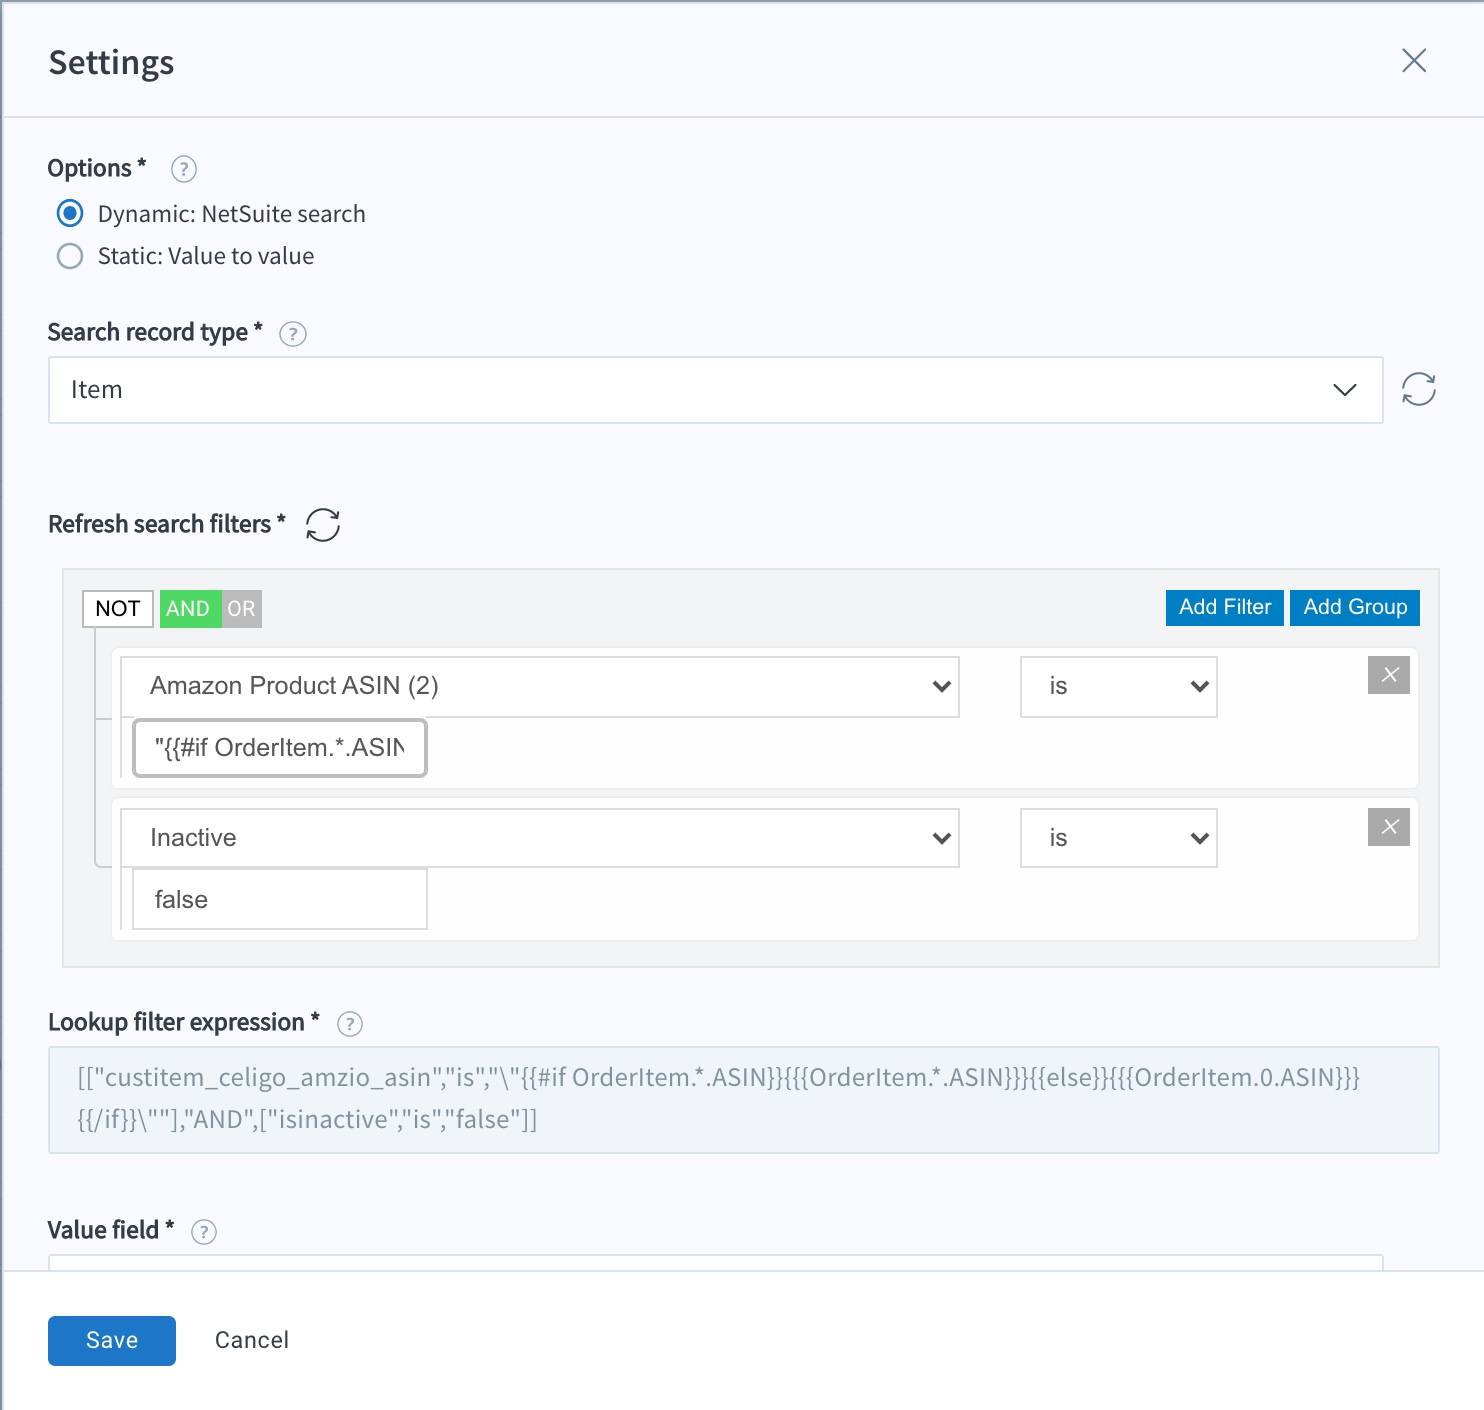Open the Inactive field dropdown
The width and height of the screenshot is (1484, 1410).
[539, 838]
